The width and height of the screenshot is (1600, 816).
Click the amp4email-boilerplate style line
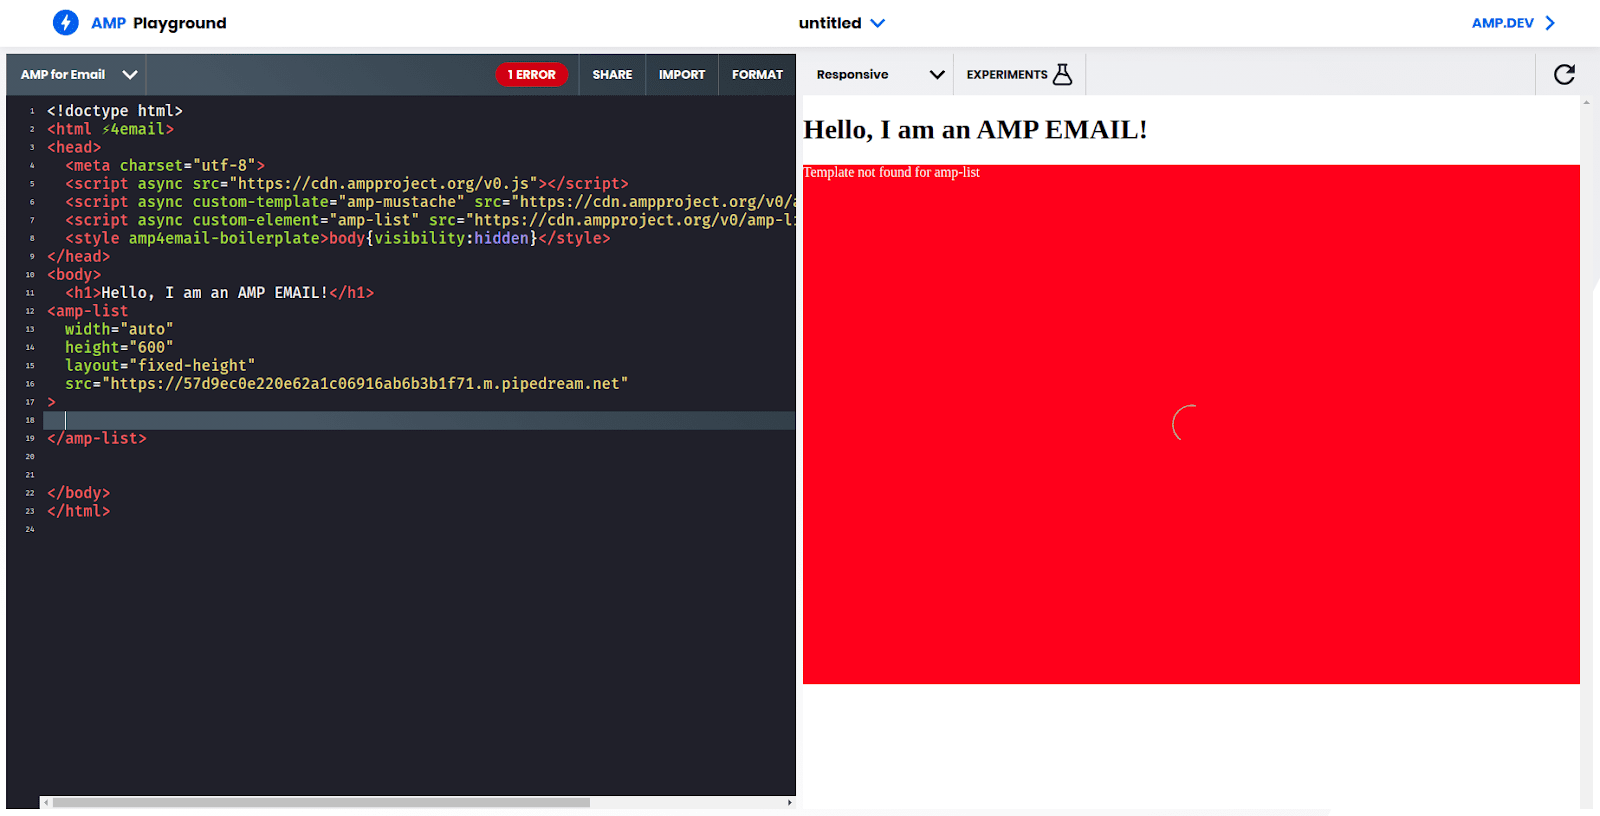pos(338,238)
